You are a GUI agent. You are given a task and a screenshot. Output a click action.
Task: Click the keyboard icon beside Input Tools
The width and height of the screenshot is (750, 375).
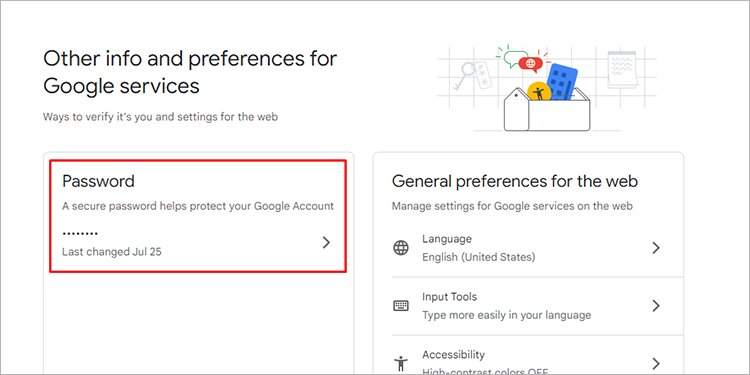(x=401, y=306)
